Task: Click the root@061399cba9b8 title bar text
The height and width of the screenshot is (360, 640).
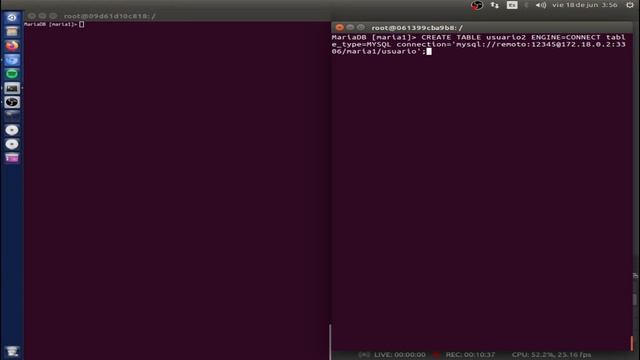Action: tap(417, 28)
